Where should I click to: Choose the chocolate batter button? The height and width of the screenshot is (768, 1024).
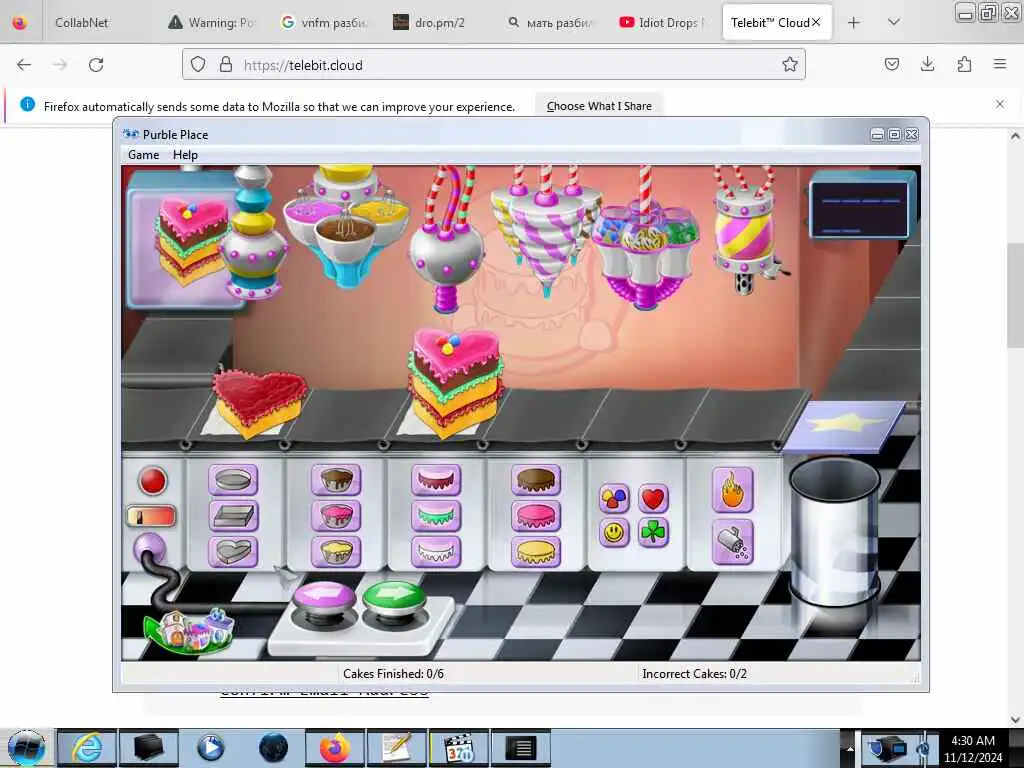[x=336, y=480]
